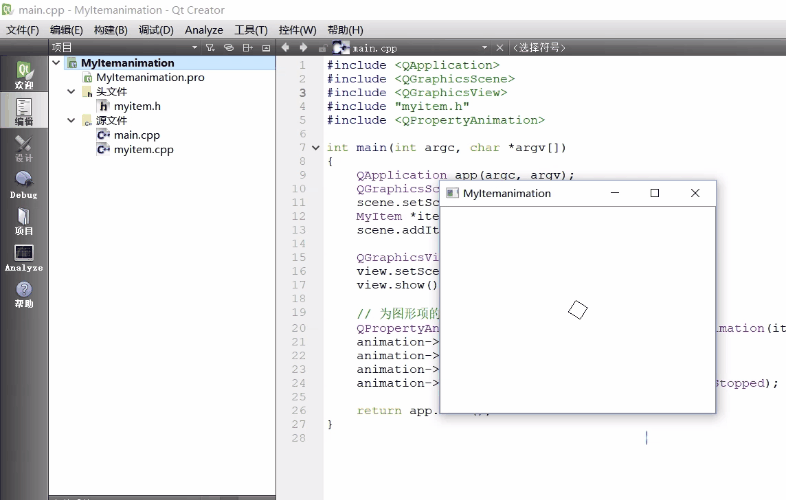Open the 项目 view dropdown

pyautogui.click(x=194, y=48)
